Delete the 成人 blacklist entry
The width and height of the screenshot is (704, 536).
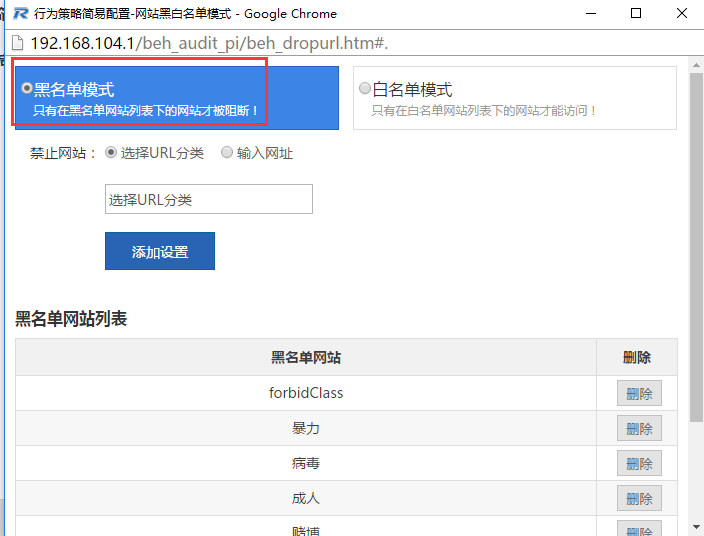[x=639, y=498]
